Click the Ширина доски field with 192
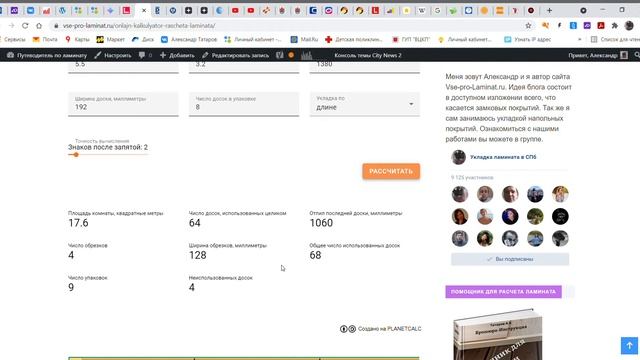Screen dimensions: 640x360 [123, 104]
